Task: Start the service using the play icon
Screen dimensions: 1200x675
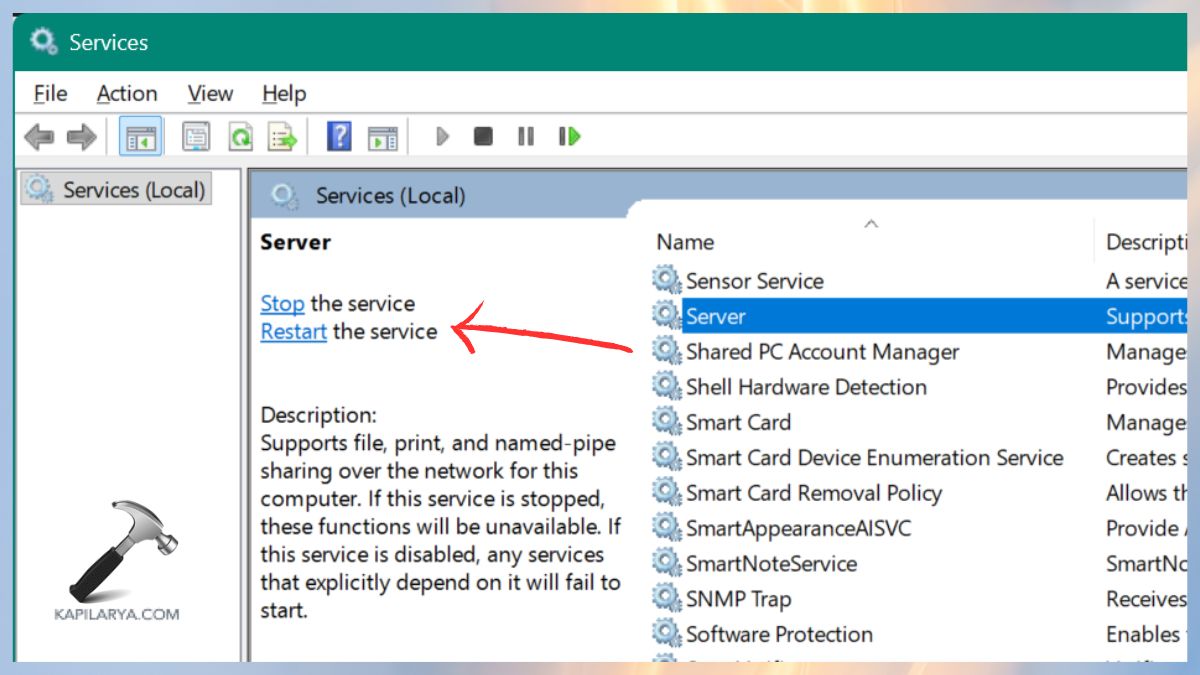Action: 442,136
